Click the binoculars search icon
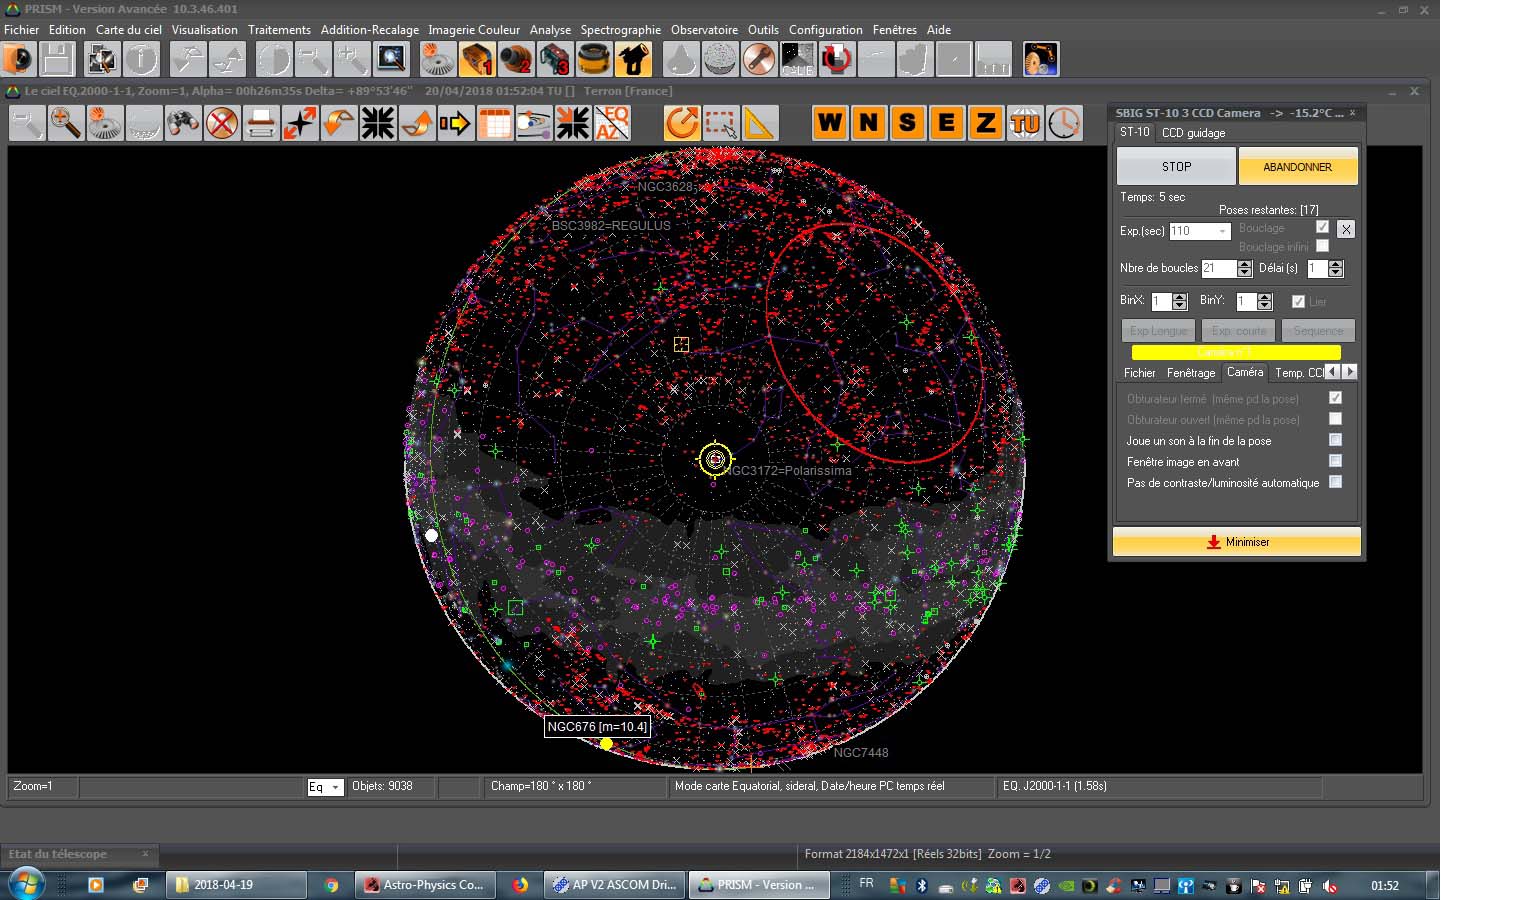Image resolution: width=1536 pixels, height=900 pixels. click(183, 124)
